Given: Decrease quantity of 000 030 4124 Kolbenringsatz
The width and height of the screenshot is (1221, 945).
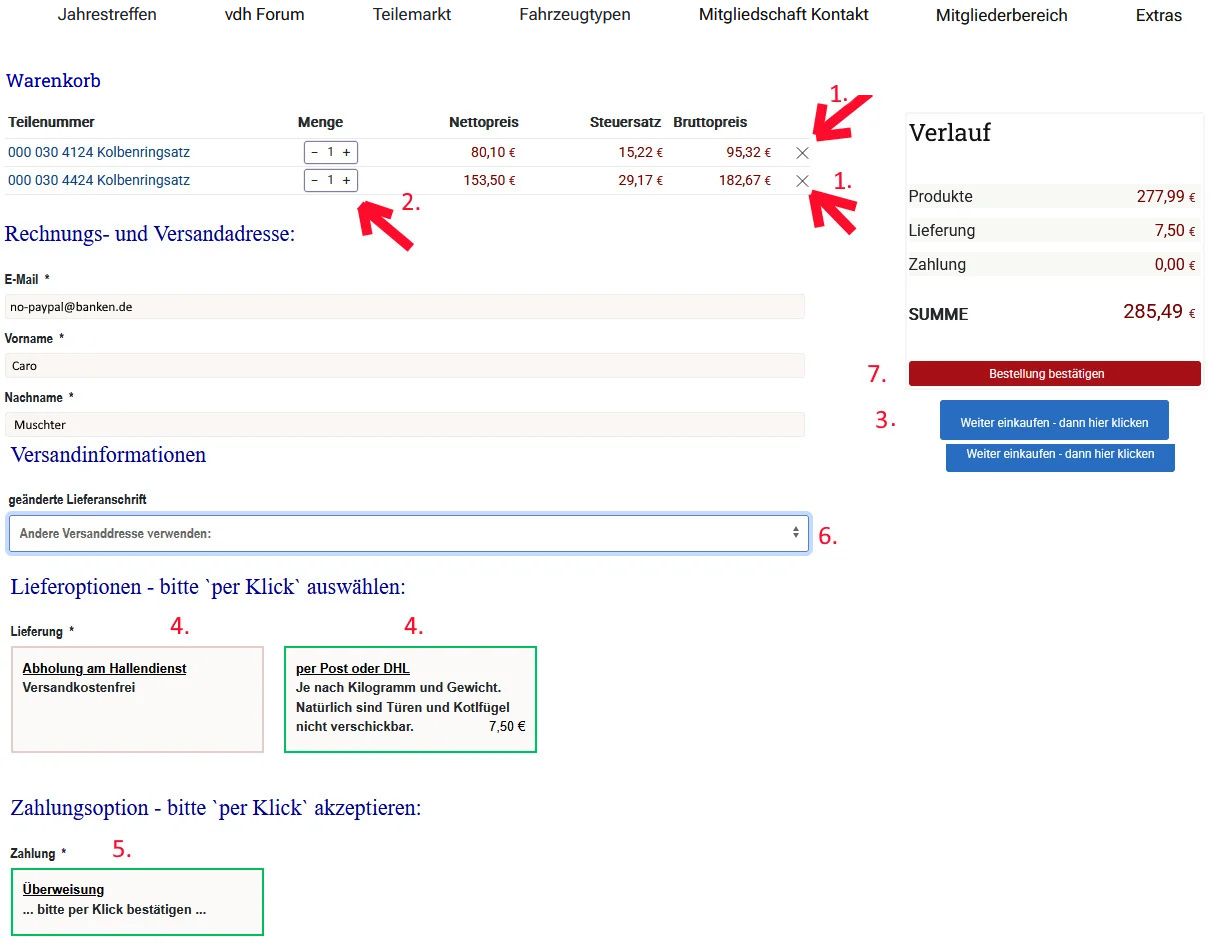Looking at the screenshot, I should [314, 153].
